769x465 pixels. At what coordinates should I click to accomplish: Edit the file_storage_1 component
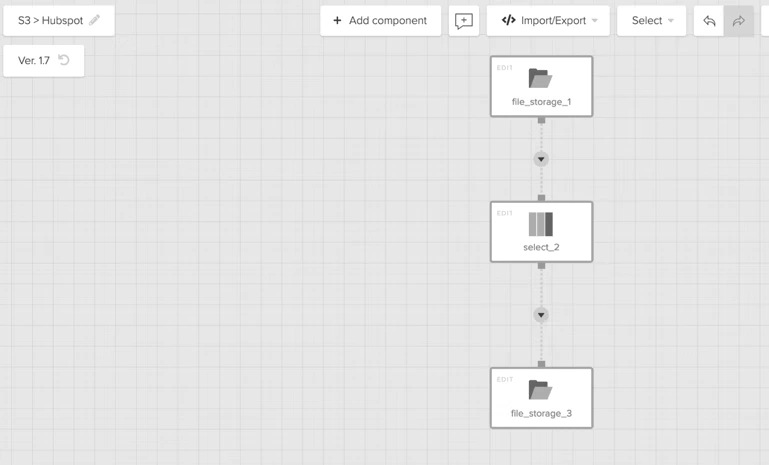click(505, 68)
